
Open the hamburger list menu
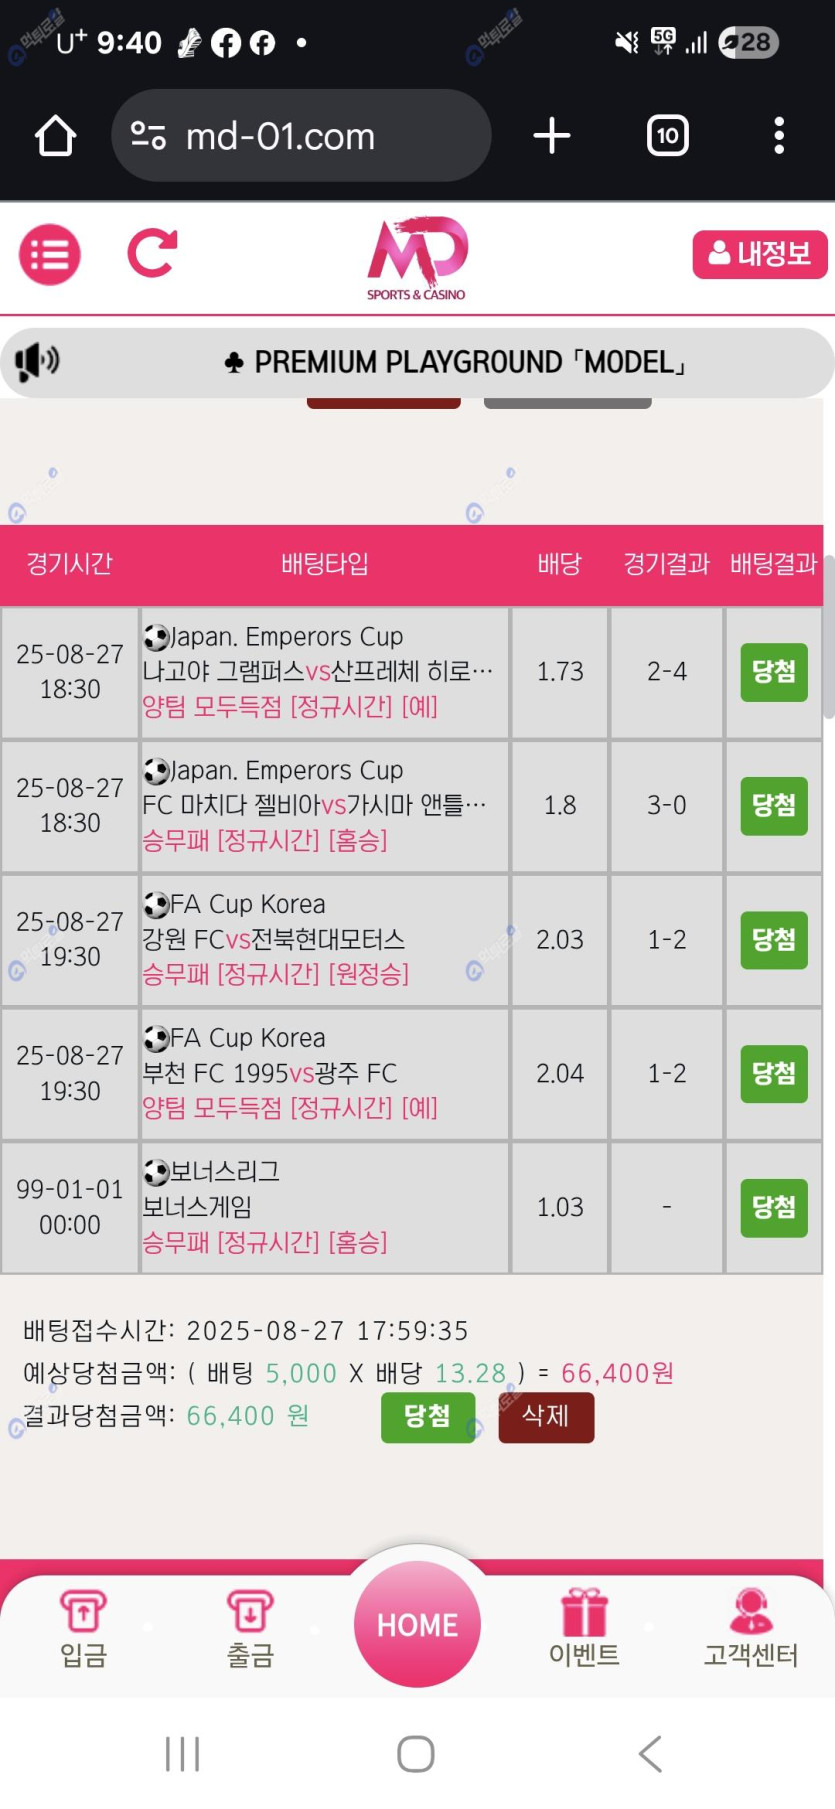50,255
